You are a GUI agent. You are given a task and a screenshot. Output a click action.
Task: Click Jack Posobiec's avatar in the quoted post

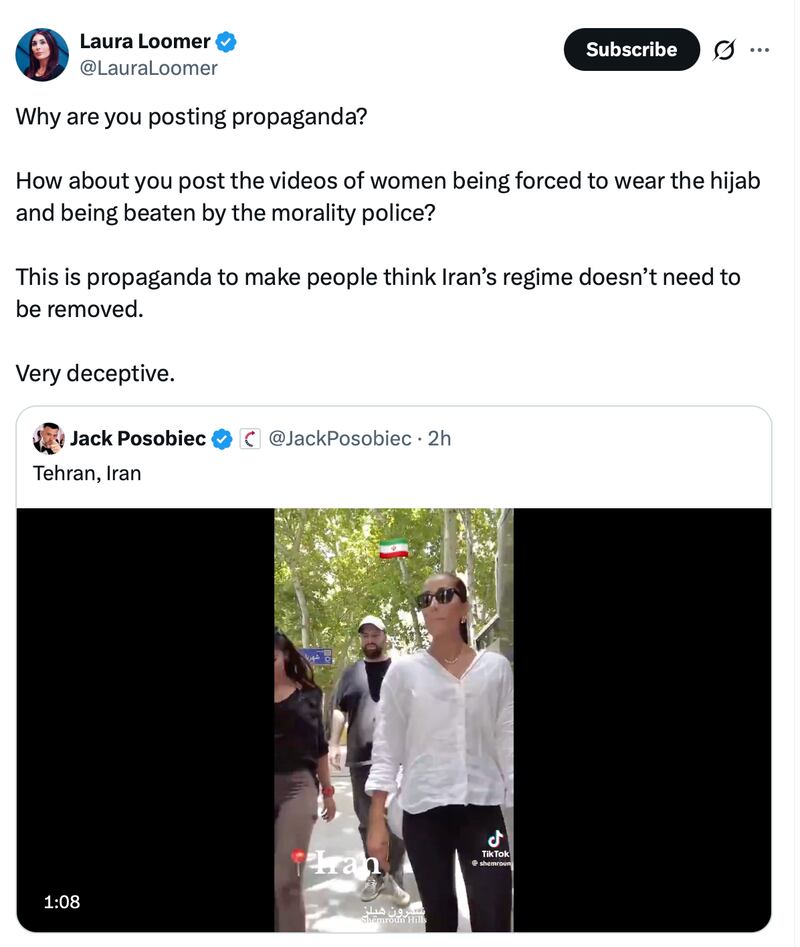47,437
